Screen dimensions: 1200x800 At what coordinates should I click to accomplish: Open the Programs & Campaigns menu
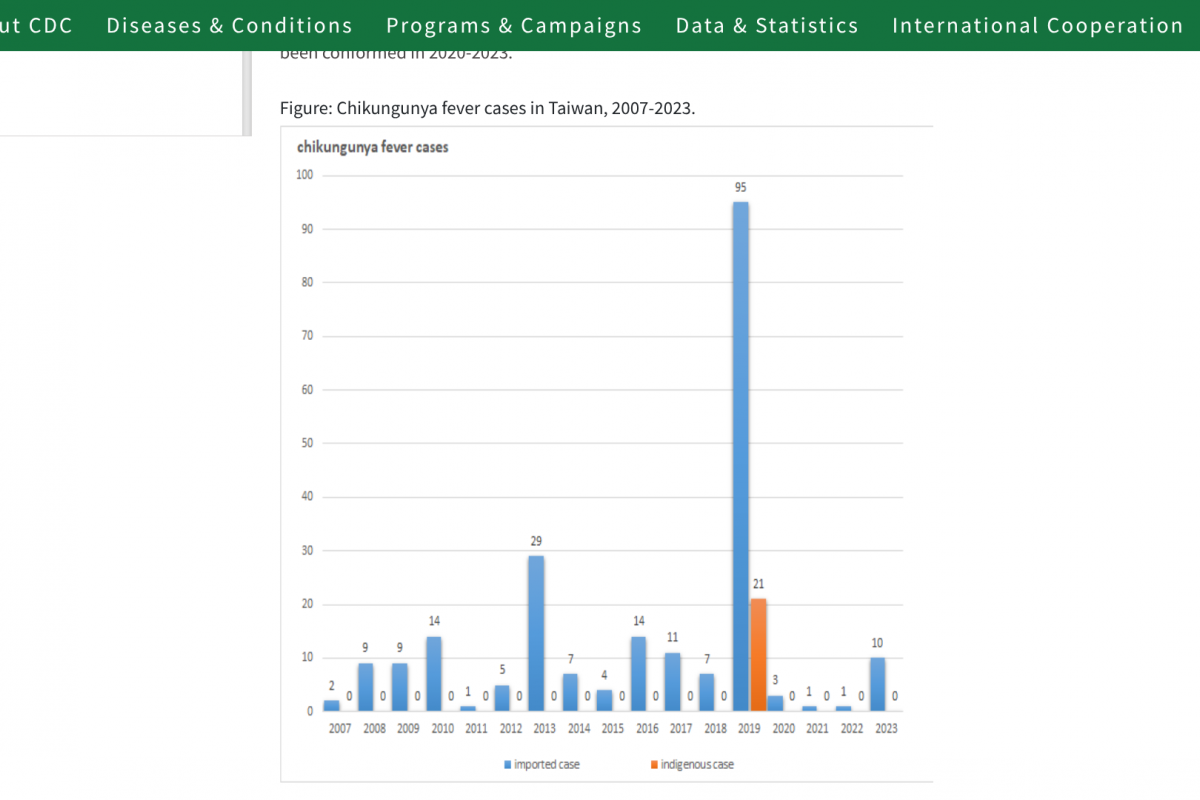(514, 25)
